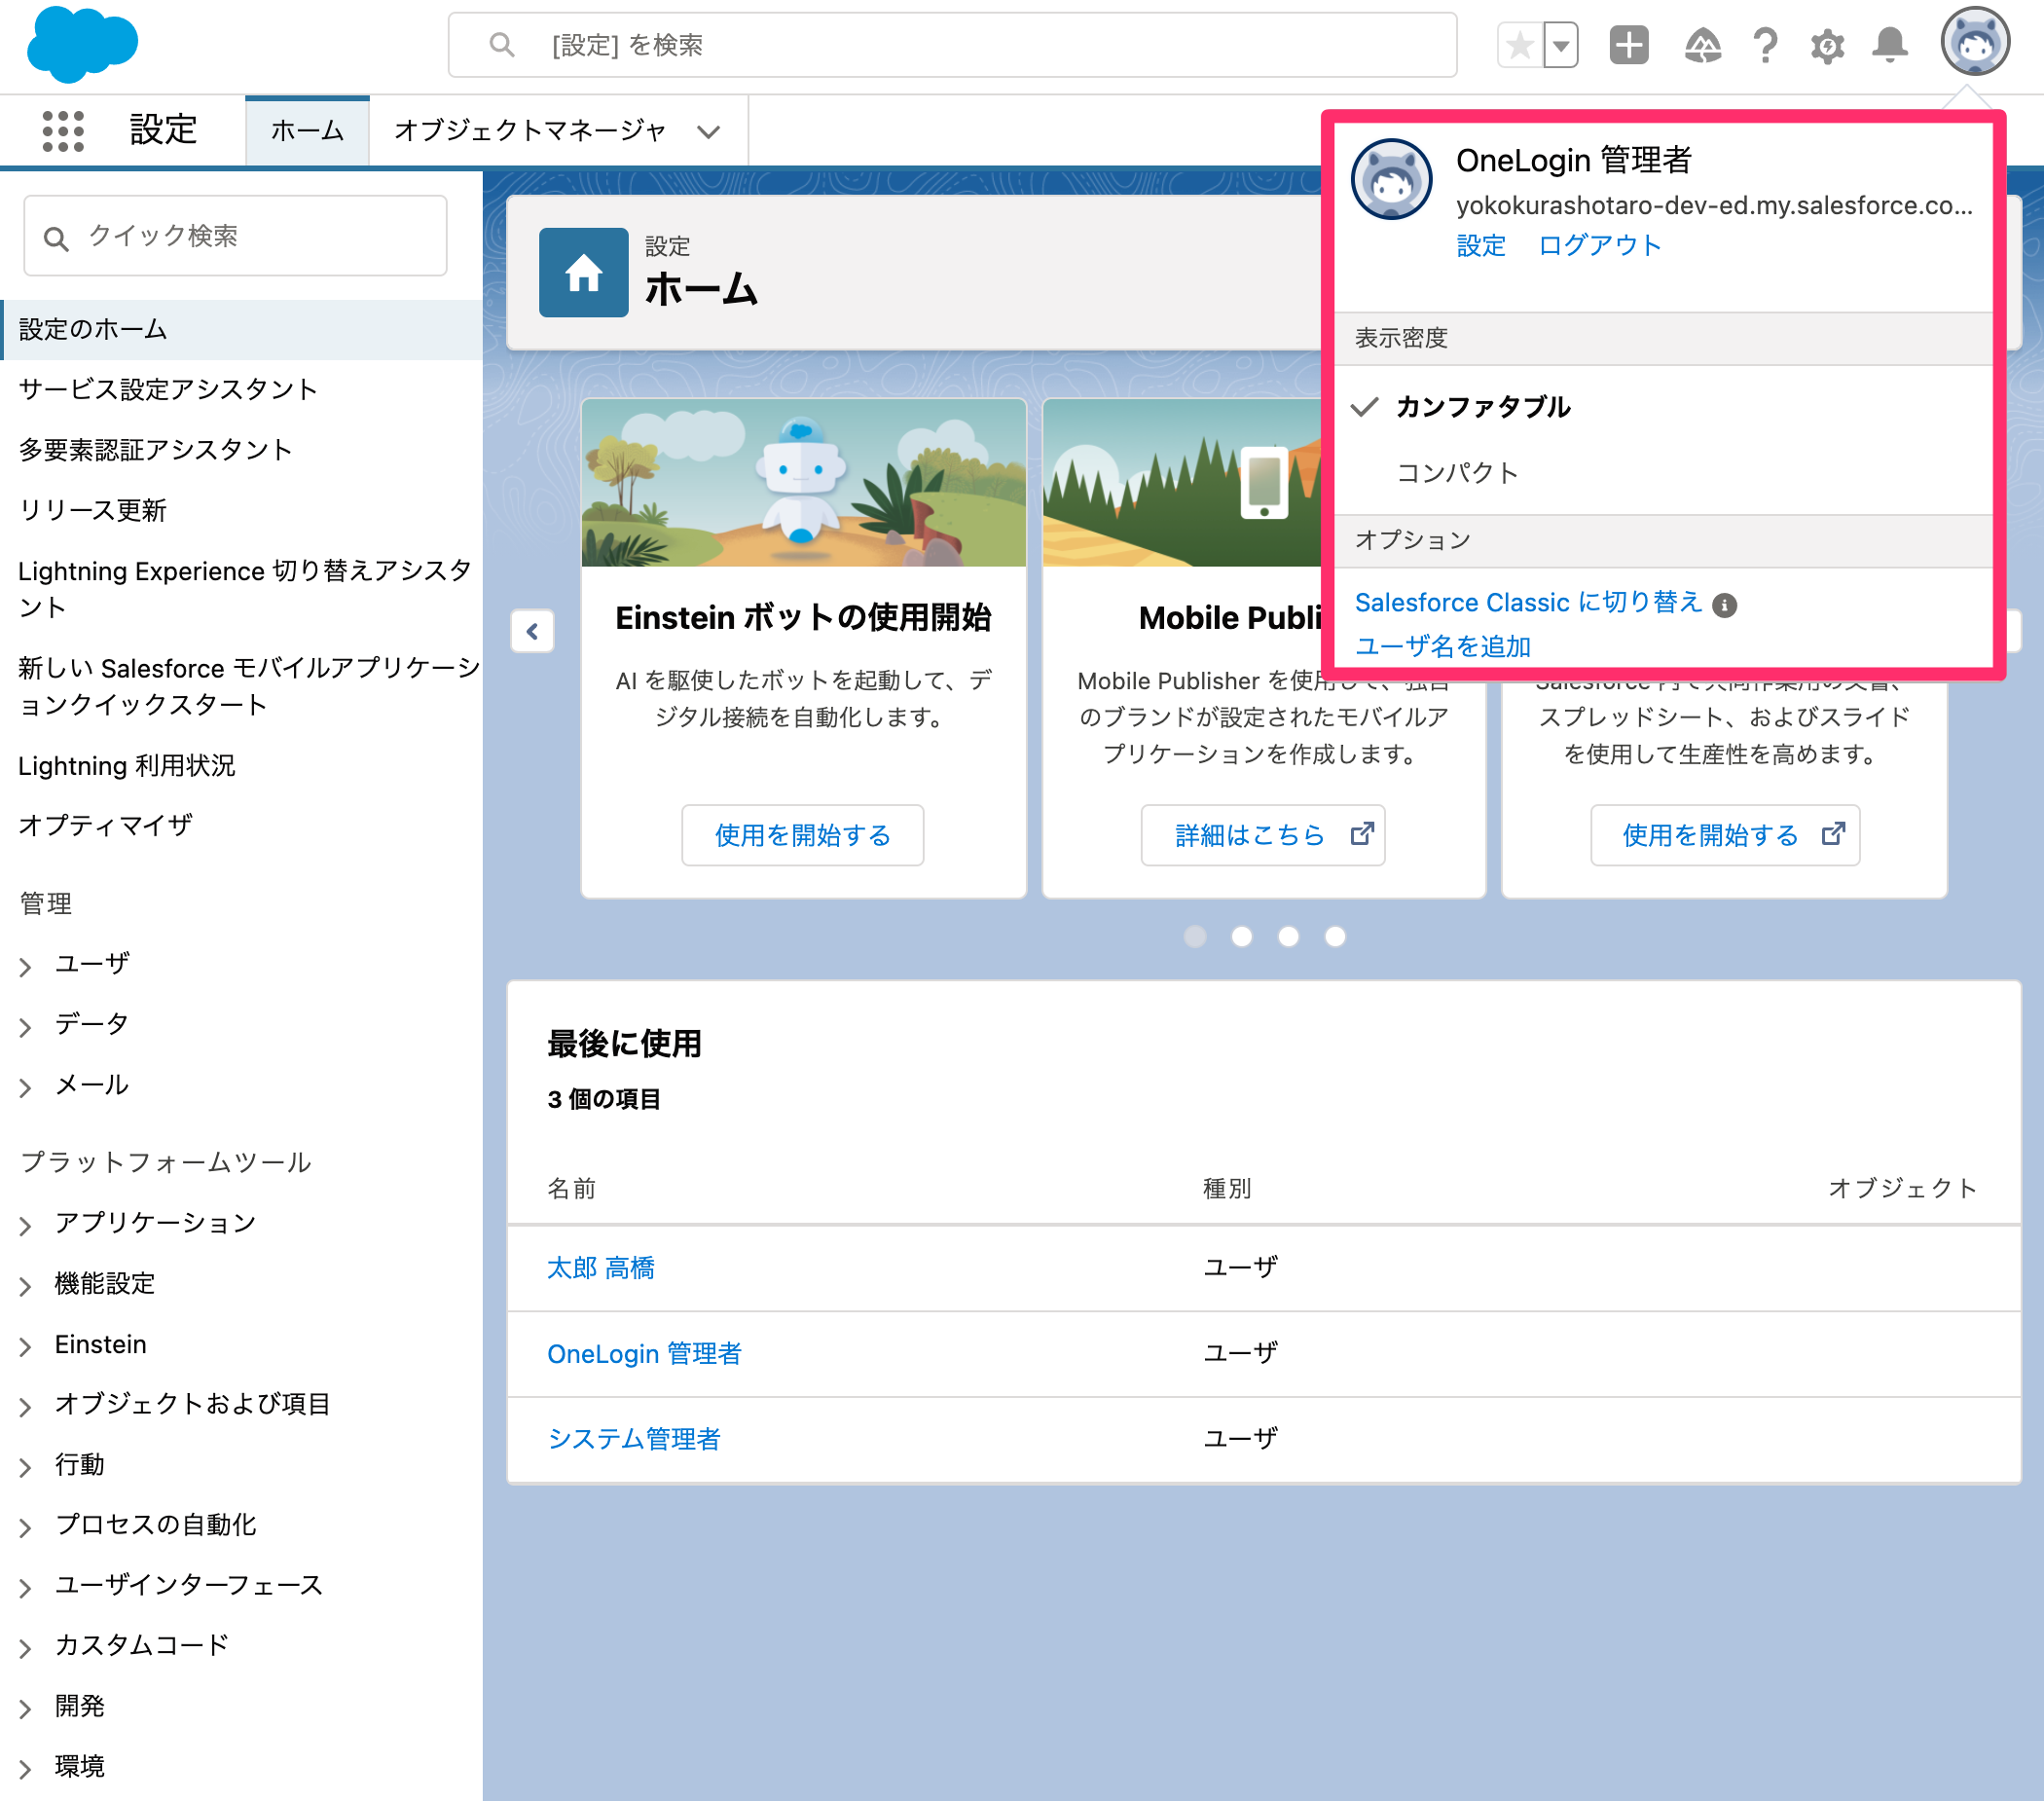Screen dimensions: 2044x1801
Task: Click the クイック検索 quick find field
Action: point(235,236)
